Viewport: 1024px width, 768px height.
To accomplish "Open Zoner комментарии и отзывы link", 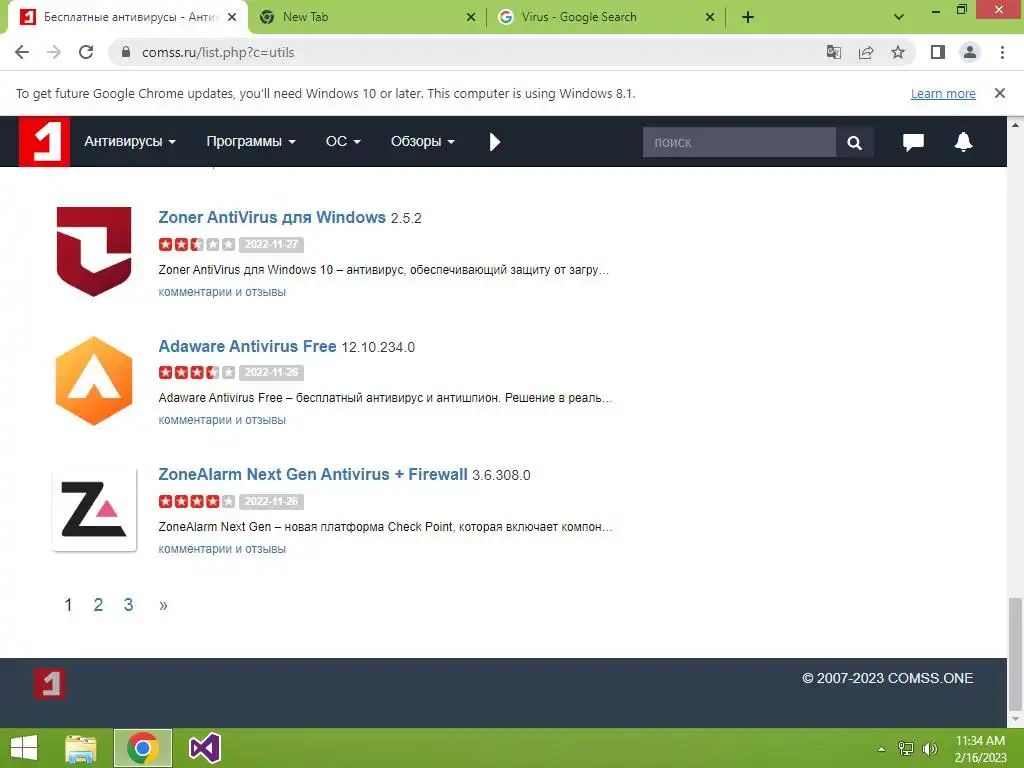I will tap(222, 292).
